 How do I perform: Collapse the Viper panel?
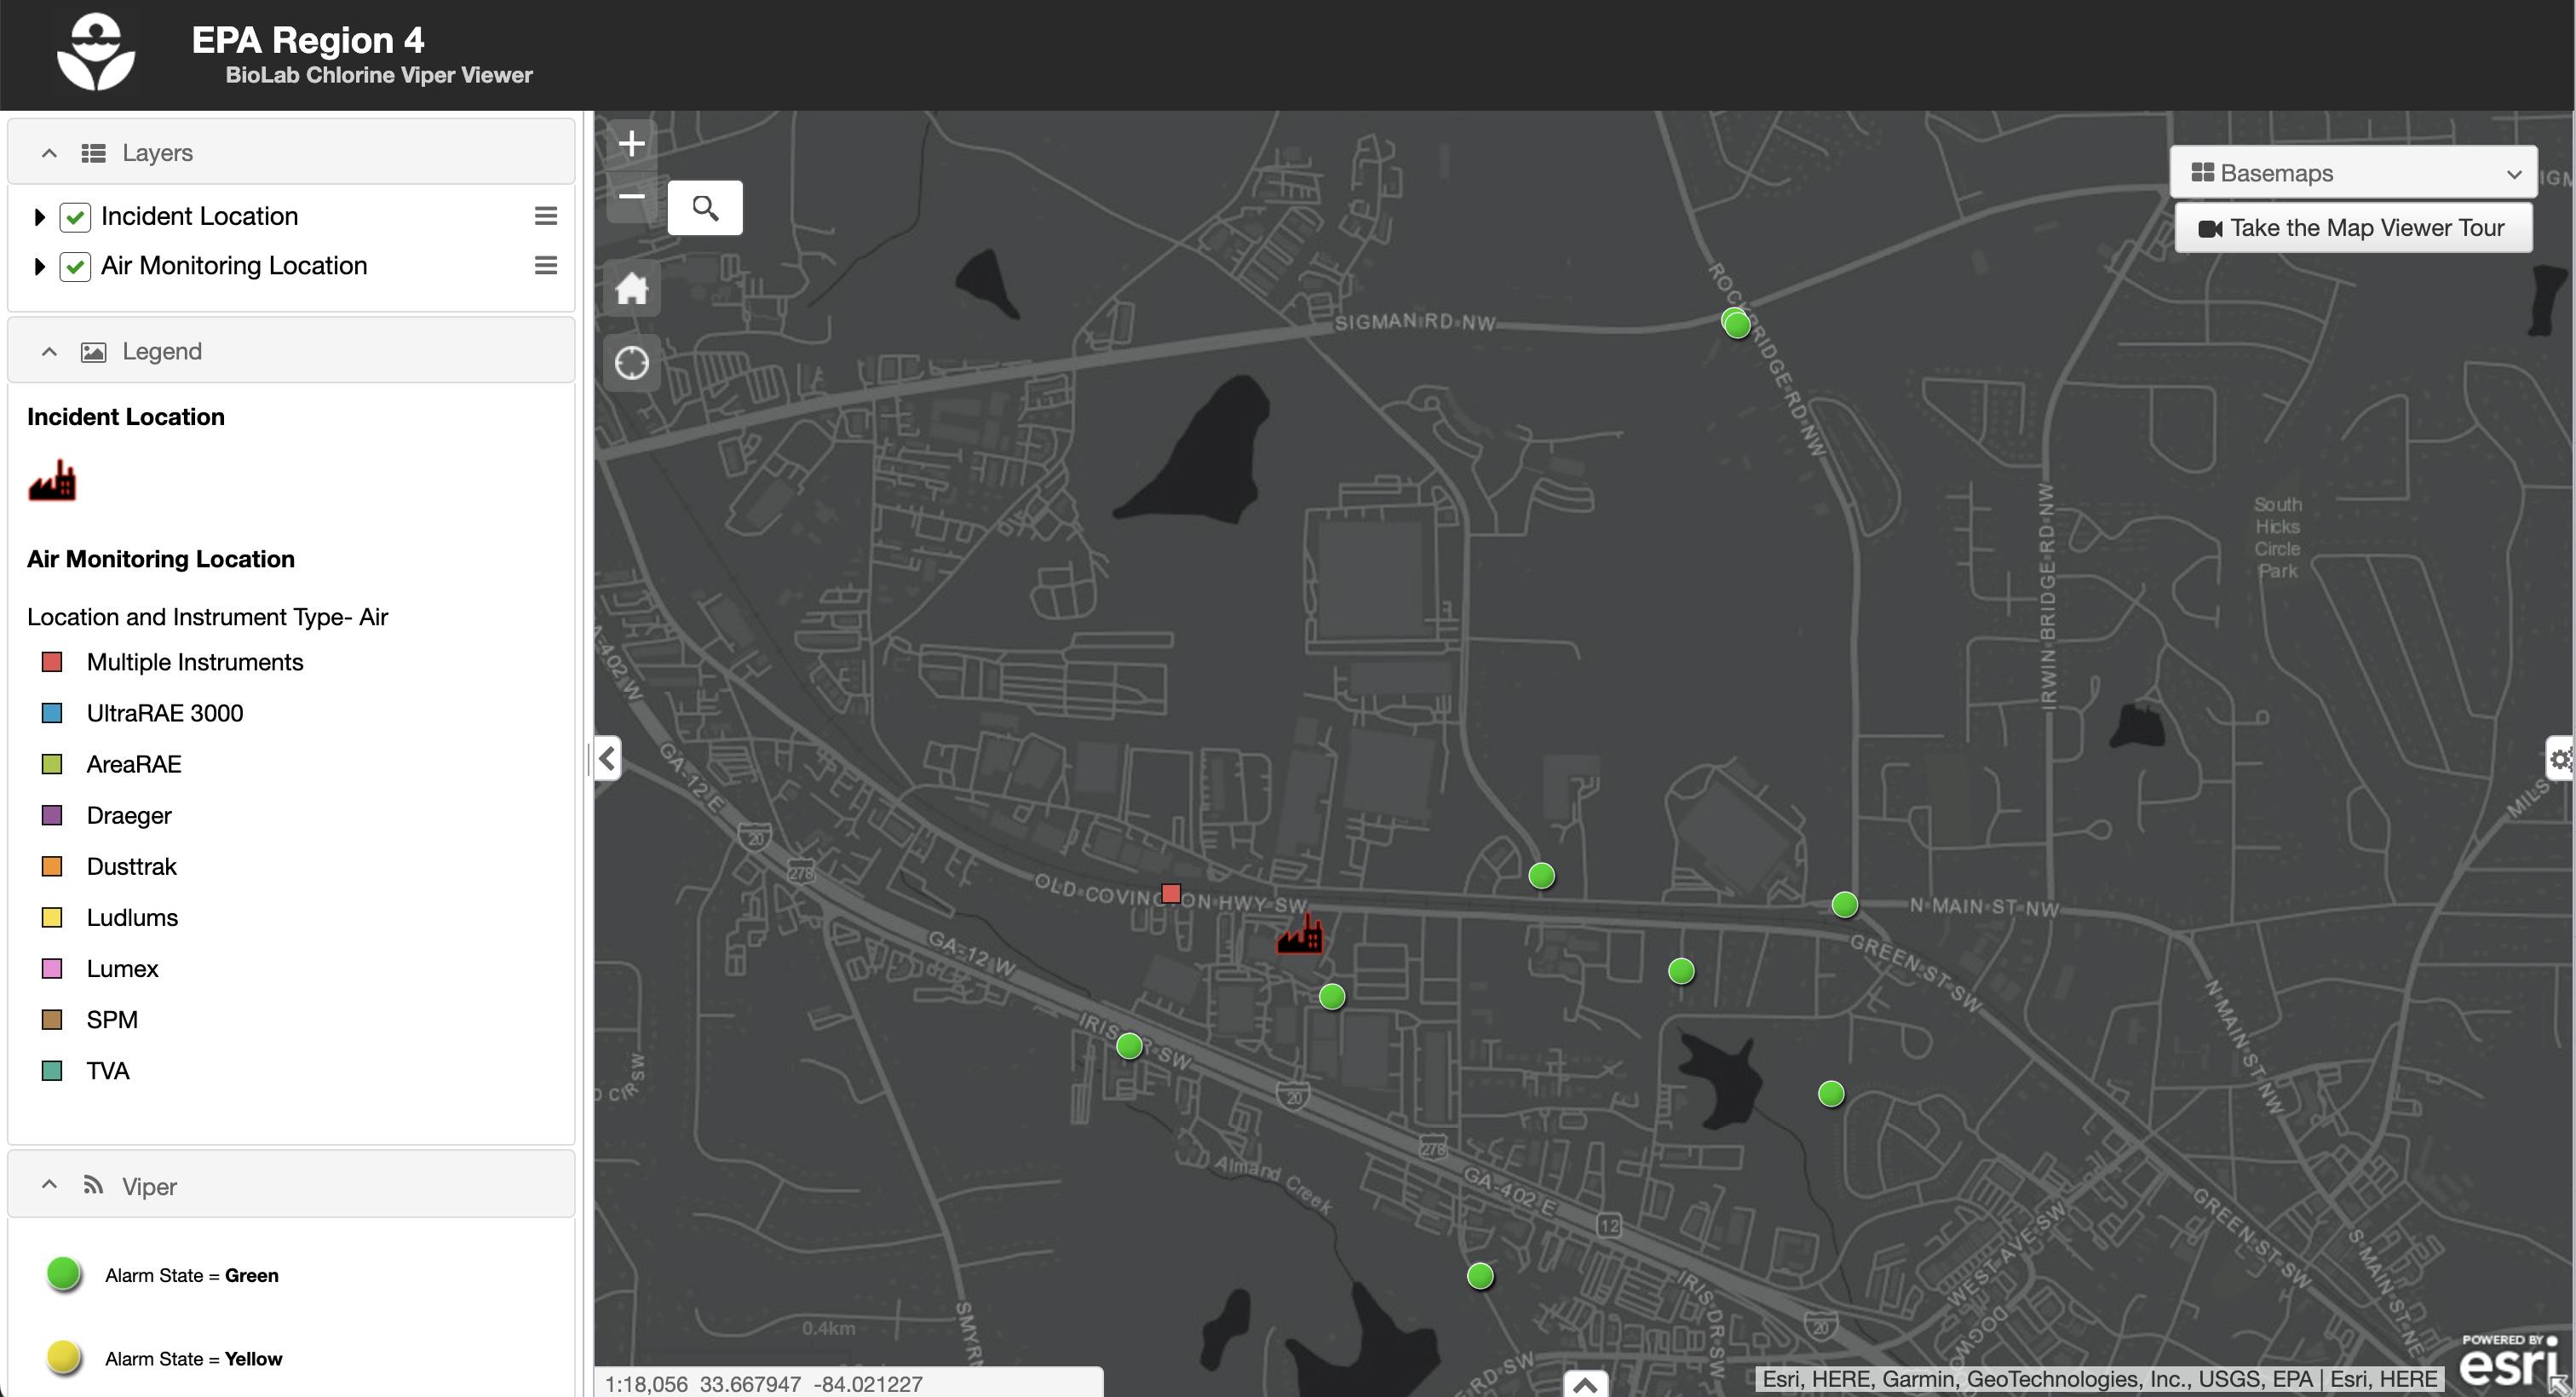point(48,1184)
